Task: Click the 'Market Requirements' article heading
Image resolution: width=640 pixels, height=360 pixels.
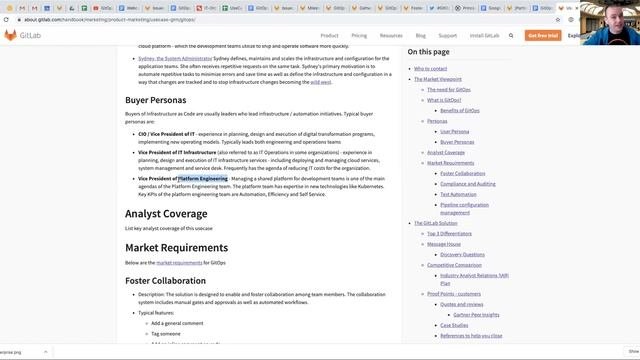Action: pyautogui.click(x=176, y=248)
